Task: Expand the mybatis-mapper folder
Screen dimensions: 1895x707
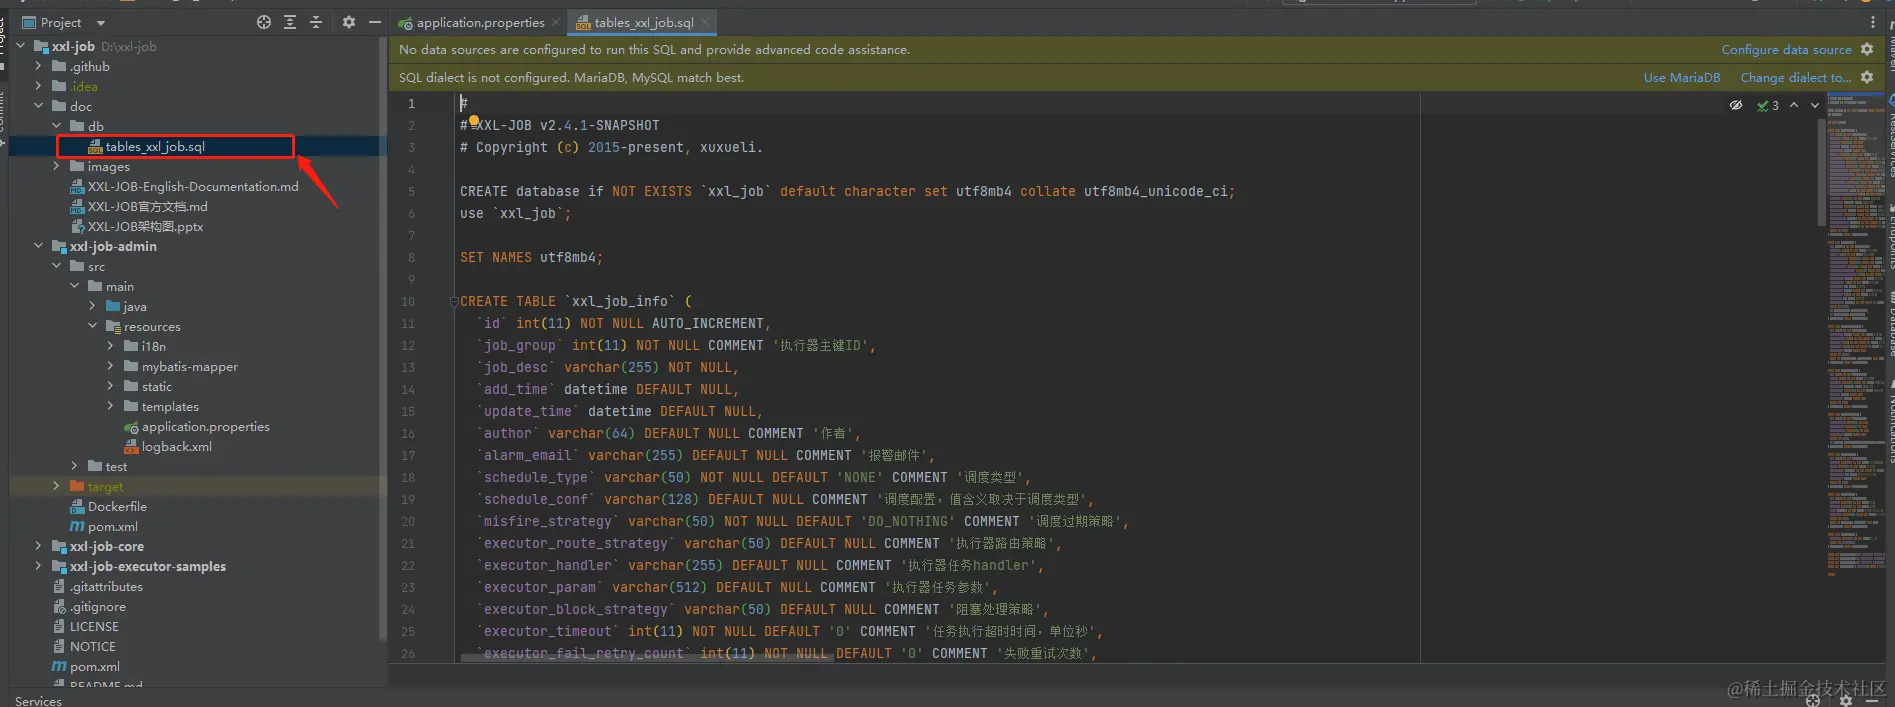Action: click(111, 366)
